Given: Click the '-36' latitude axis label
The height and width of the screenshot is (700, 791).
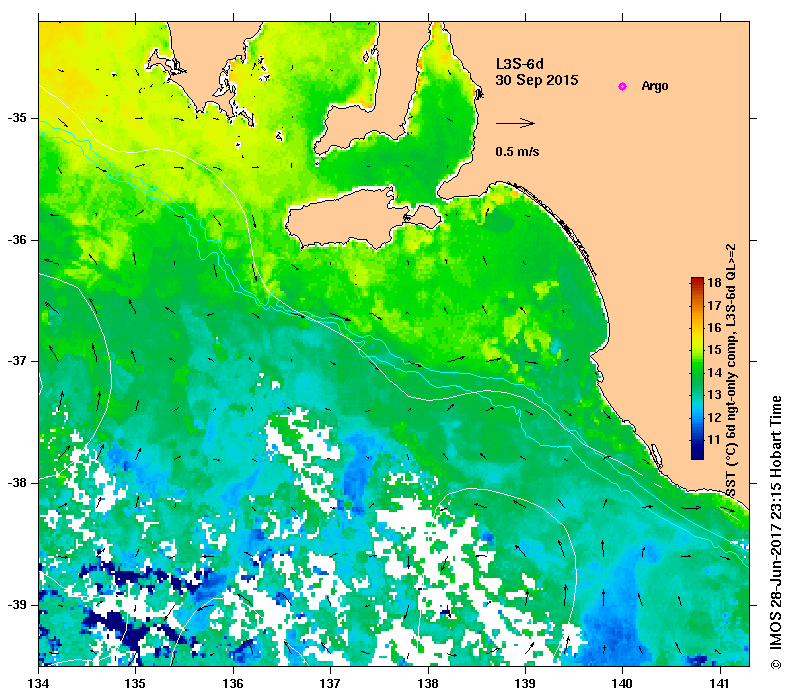Looking at the screenshot, I should coord(17,240).
